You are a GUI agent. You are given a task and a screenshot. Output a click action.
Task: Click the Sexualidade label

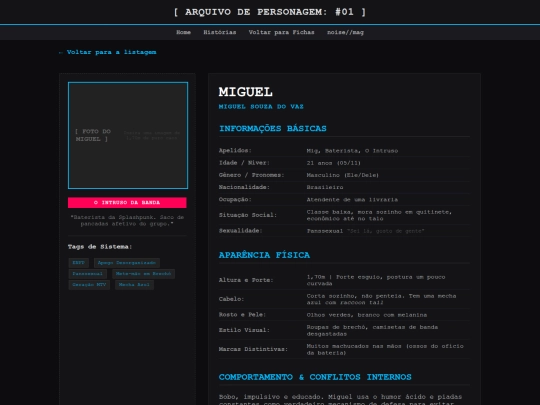click(240, 231)
